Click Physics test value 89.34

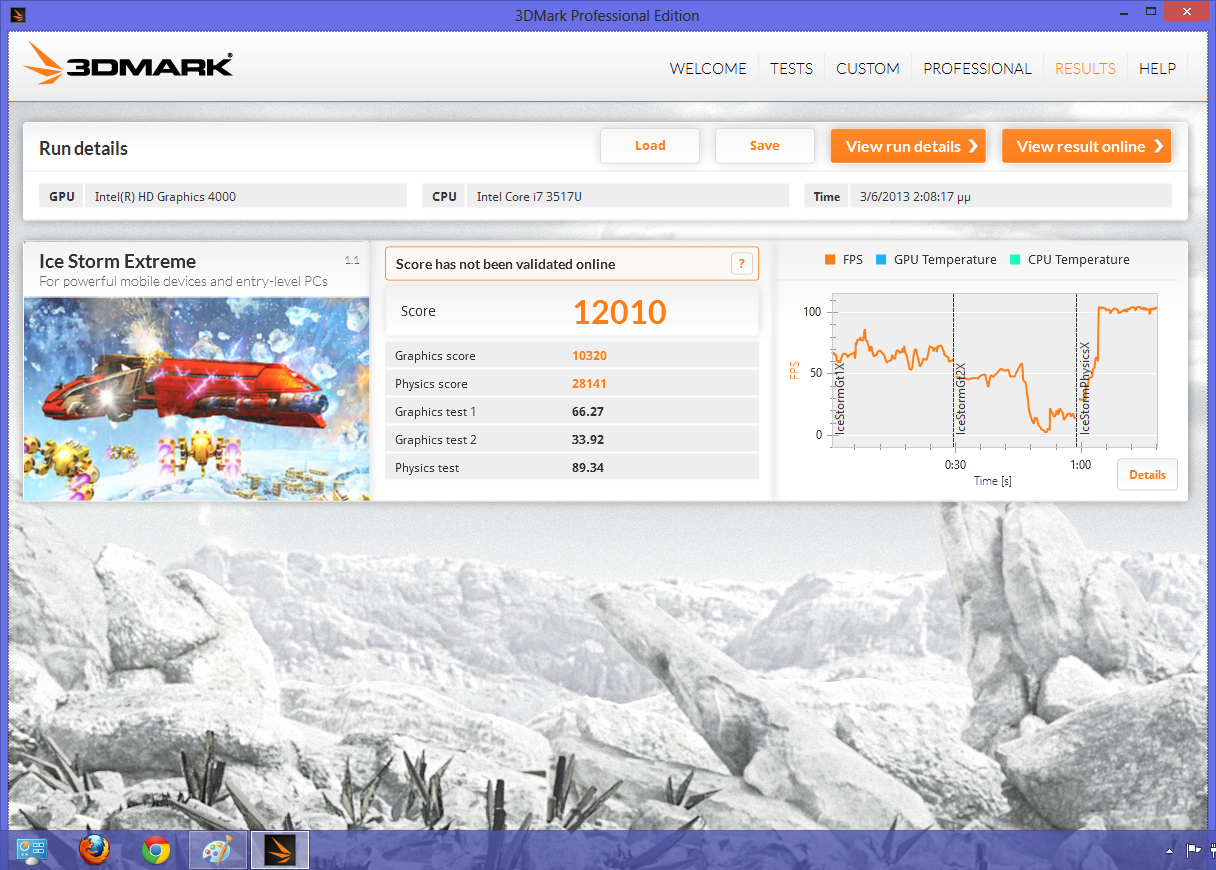[x=588, y=468]
